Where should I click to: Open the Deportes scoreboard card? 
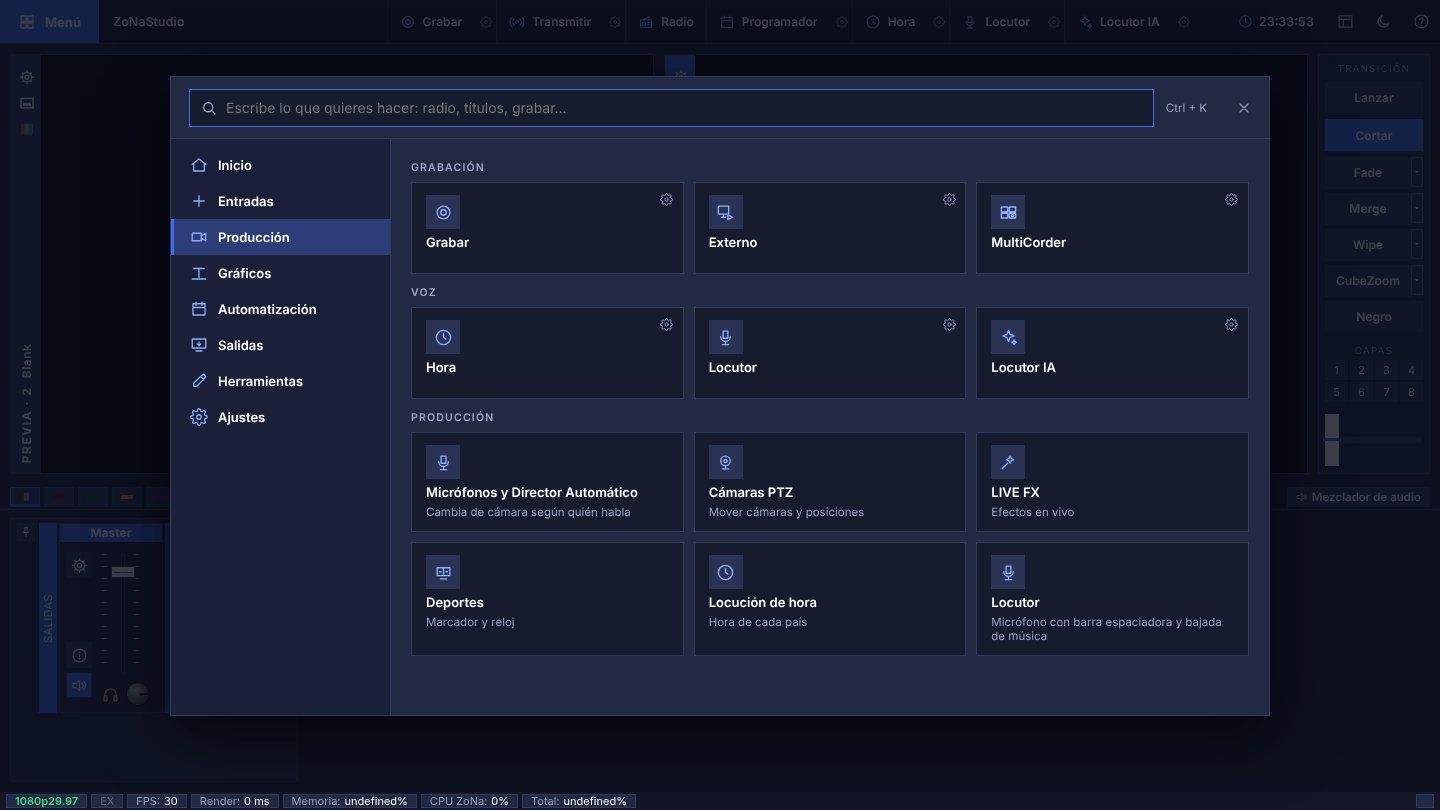(547, 599)
